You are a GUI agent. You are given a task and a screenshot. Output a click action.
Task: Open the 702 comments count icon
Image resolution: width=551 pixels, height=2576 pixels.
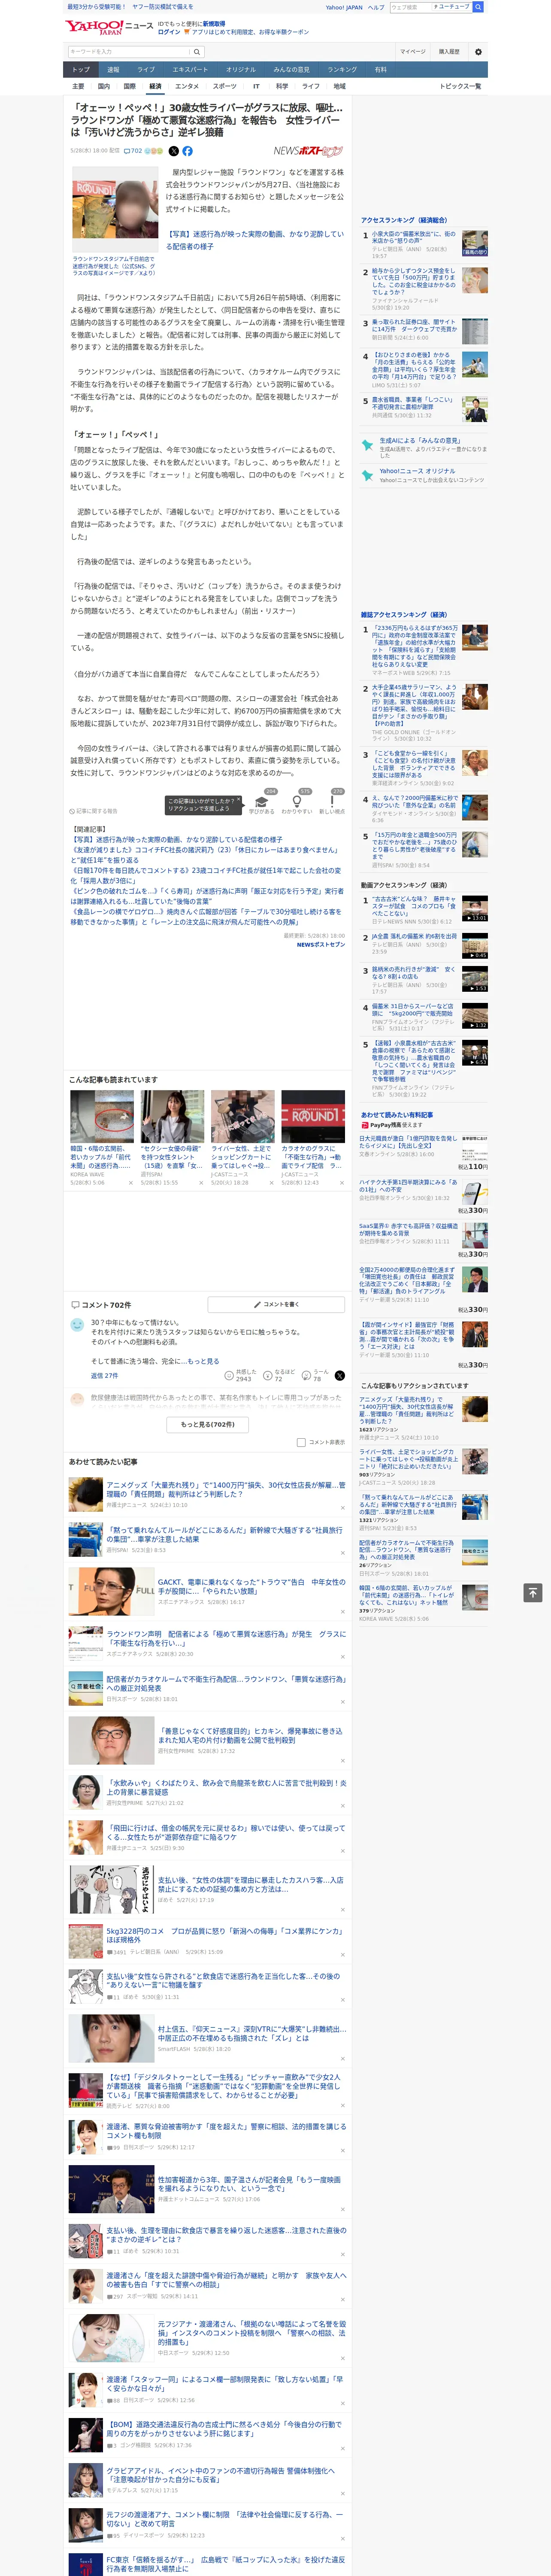click(x=133, y=151)
